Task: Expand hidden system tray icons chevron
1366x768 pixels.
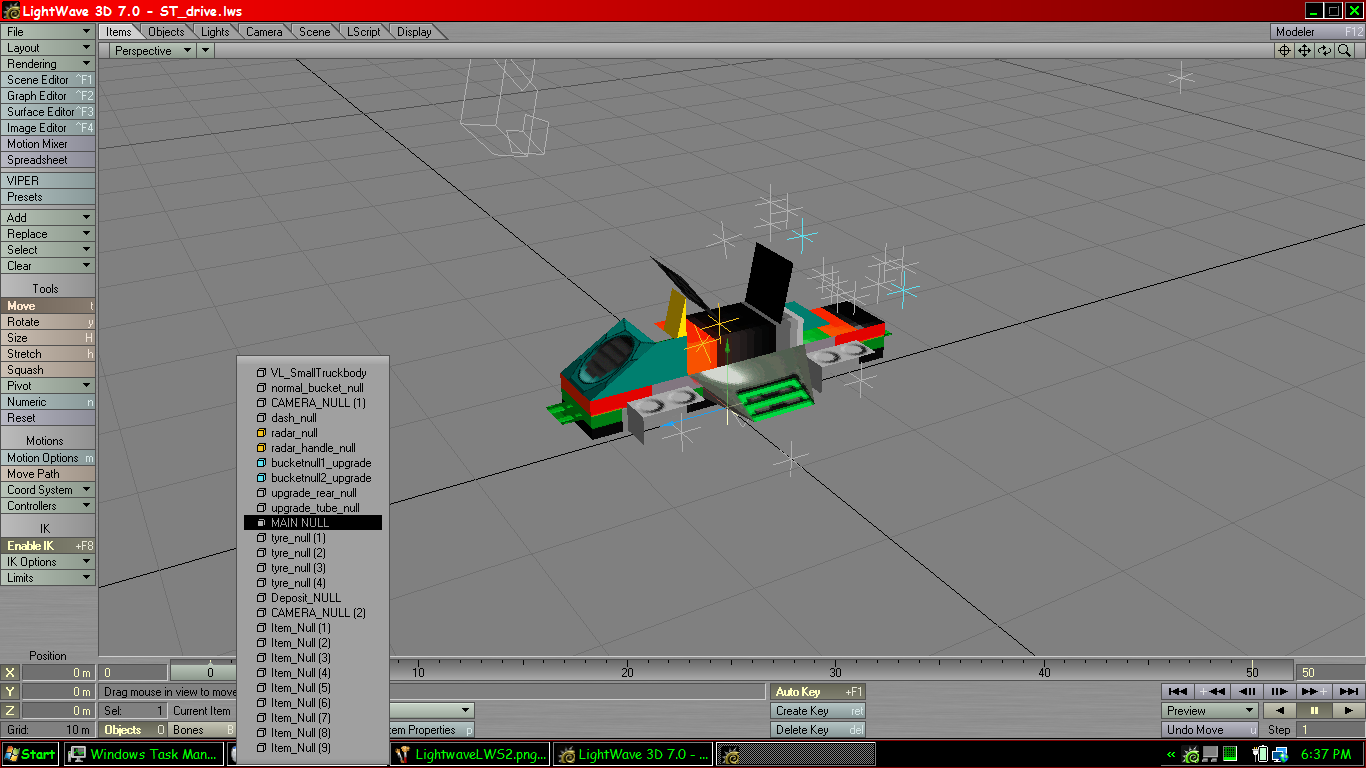Action: 1171,754
